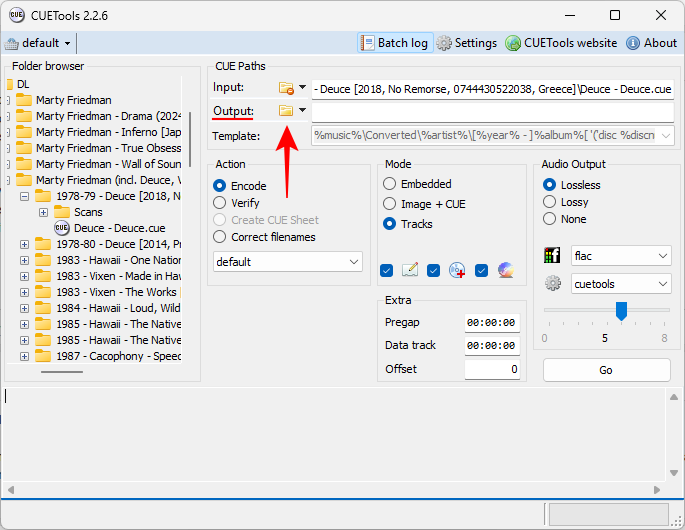Click the flac format icon beside dropdown
The width and height of the screenshot is (685, 530).
[553, 256]
